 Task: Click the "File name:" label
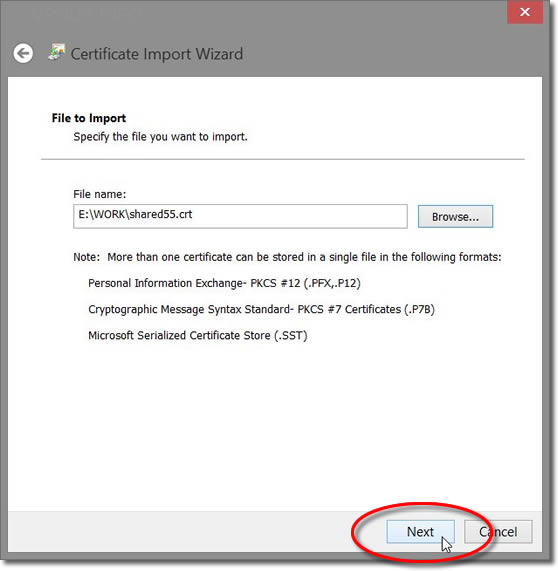click(x=99, y=194)
